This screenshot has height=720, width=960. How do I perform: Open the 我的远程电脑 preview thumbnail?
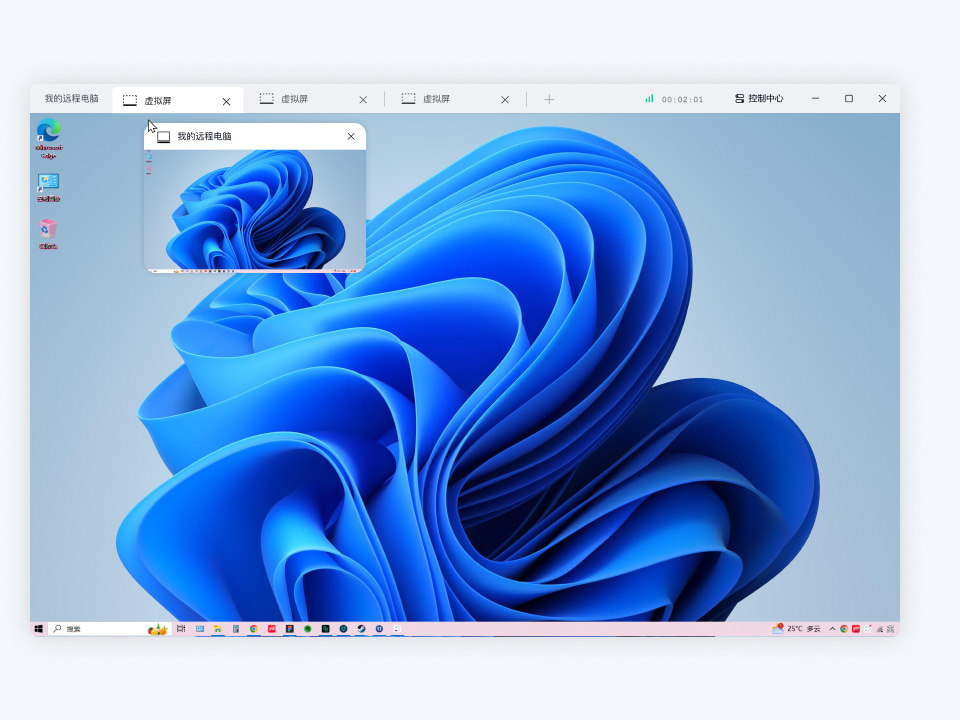pos(255,210)
